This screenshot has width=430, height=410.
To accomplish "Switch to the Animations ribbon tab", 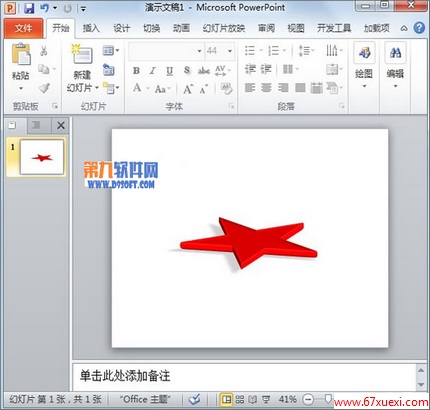I will [181, 28].
